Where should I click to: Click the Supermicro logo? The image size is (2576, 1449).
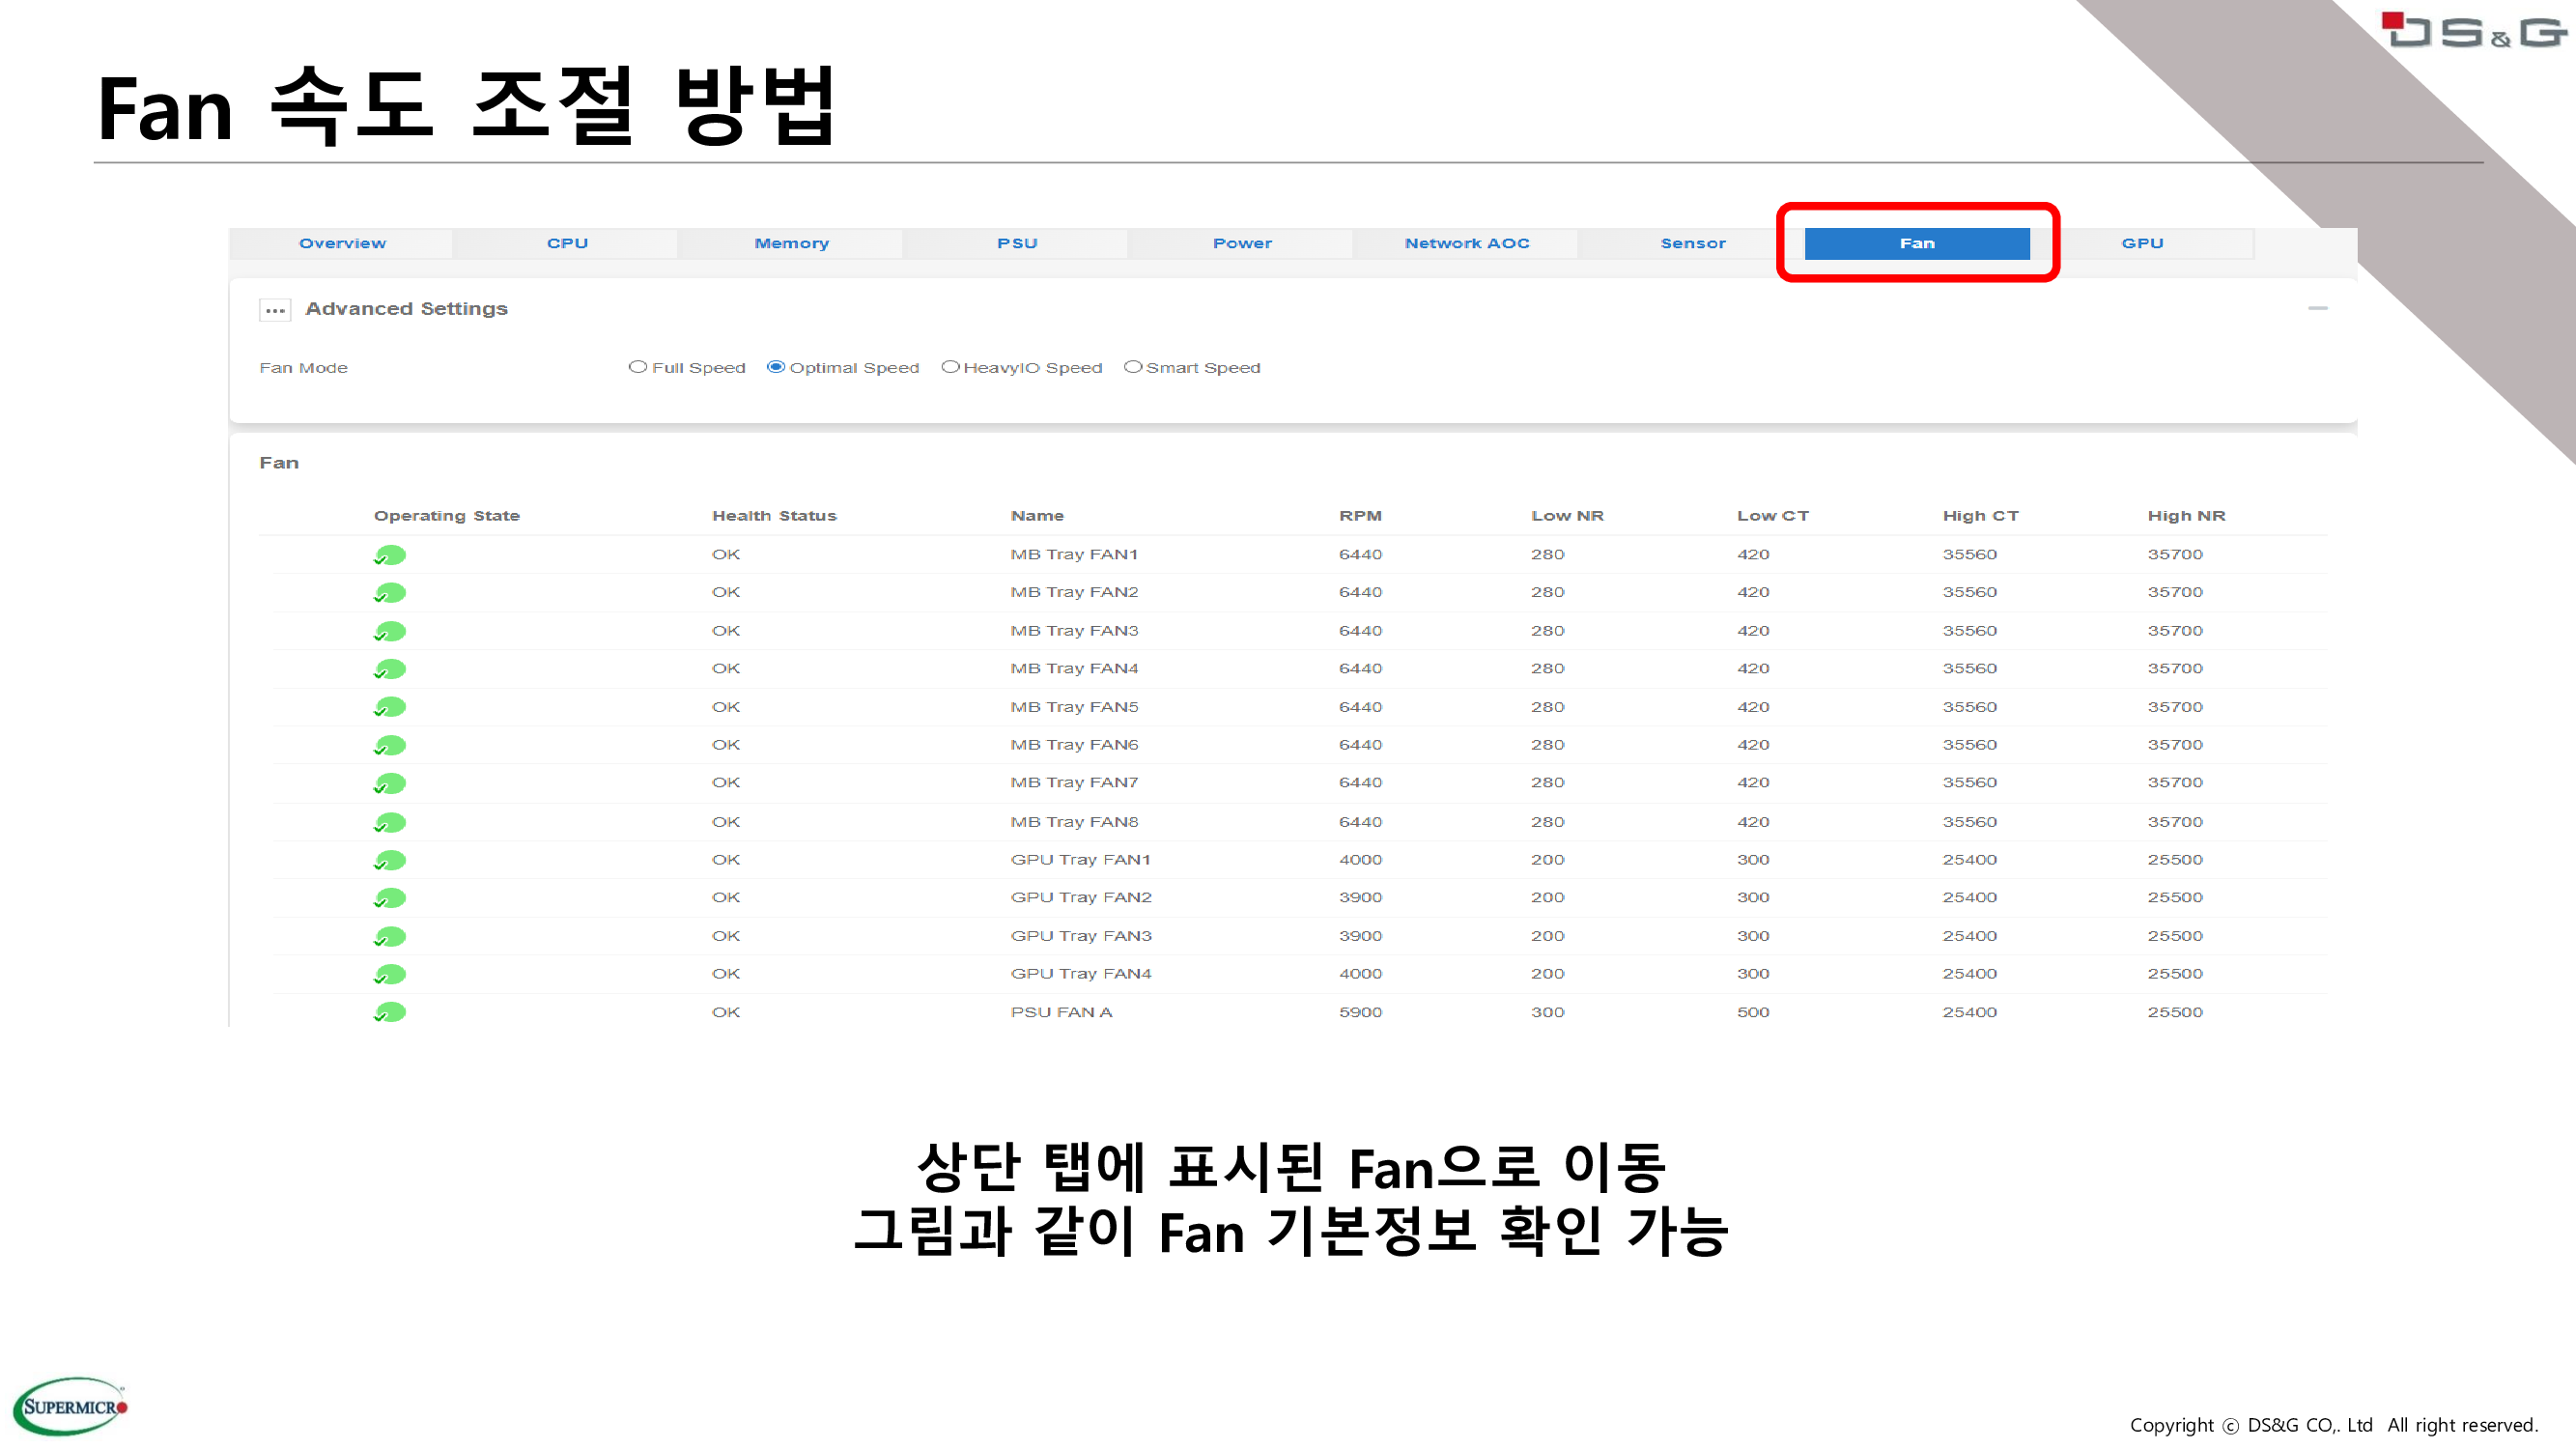click(70, 1404)
